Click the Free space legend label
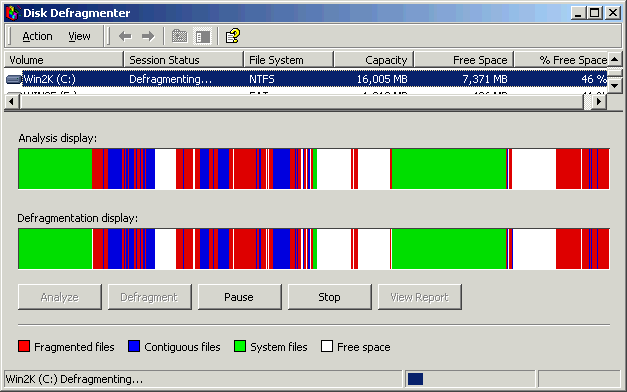Viewport: 627px width, 392px height. [363, 347]
